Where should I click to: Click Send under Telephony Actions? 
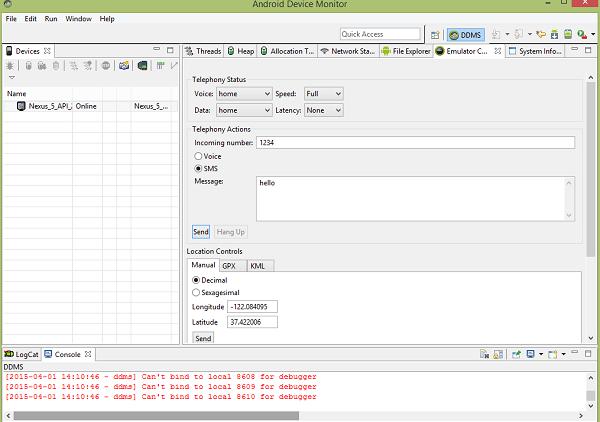pyautogui.click(x=201, y=232)
